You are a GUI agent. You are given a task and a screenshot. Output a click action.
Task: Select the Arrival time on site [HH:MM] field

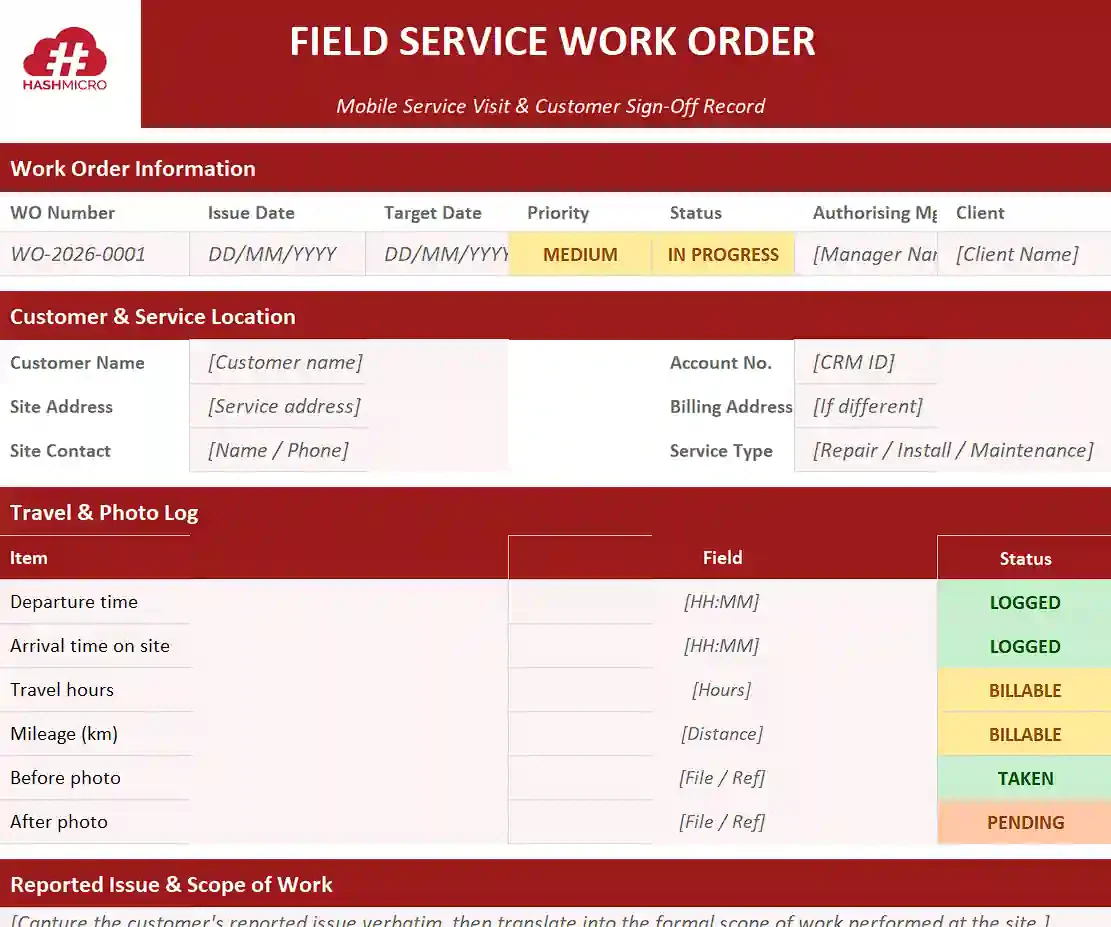(x=723, y=646)
